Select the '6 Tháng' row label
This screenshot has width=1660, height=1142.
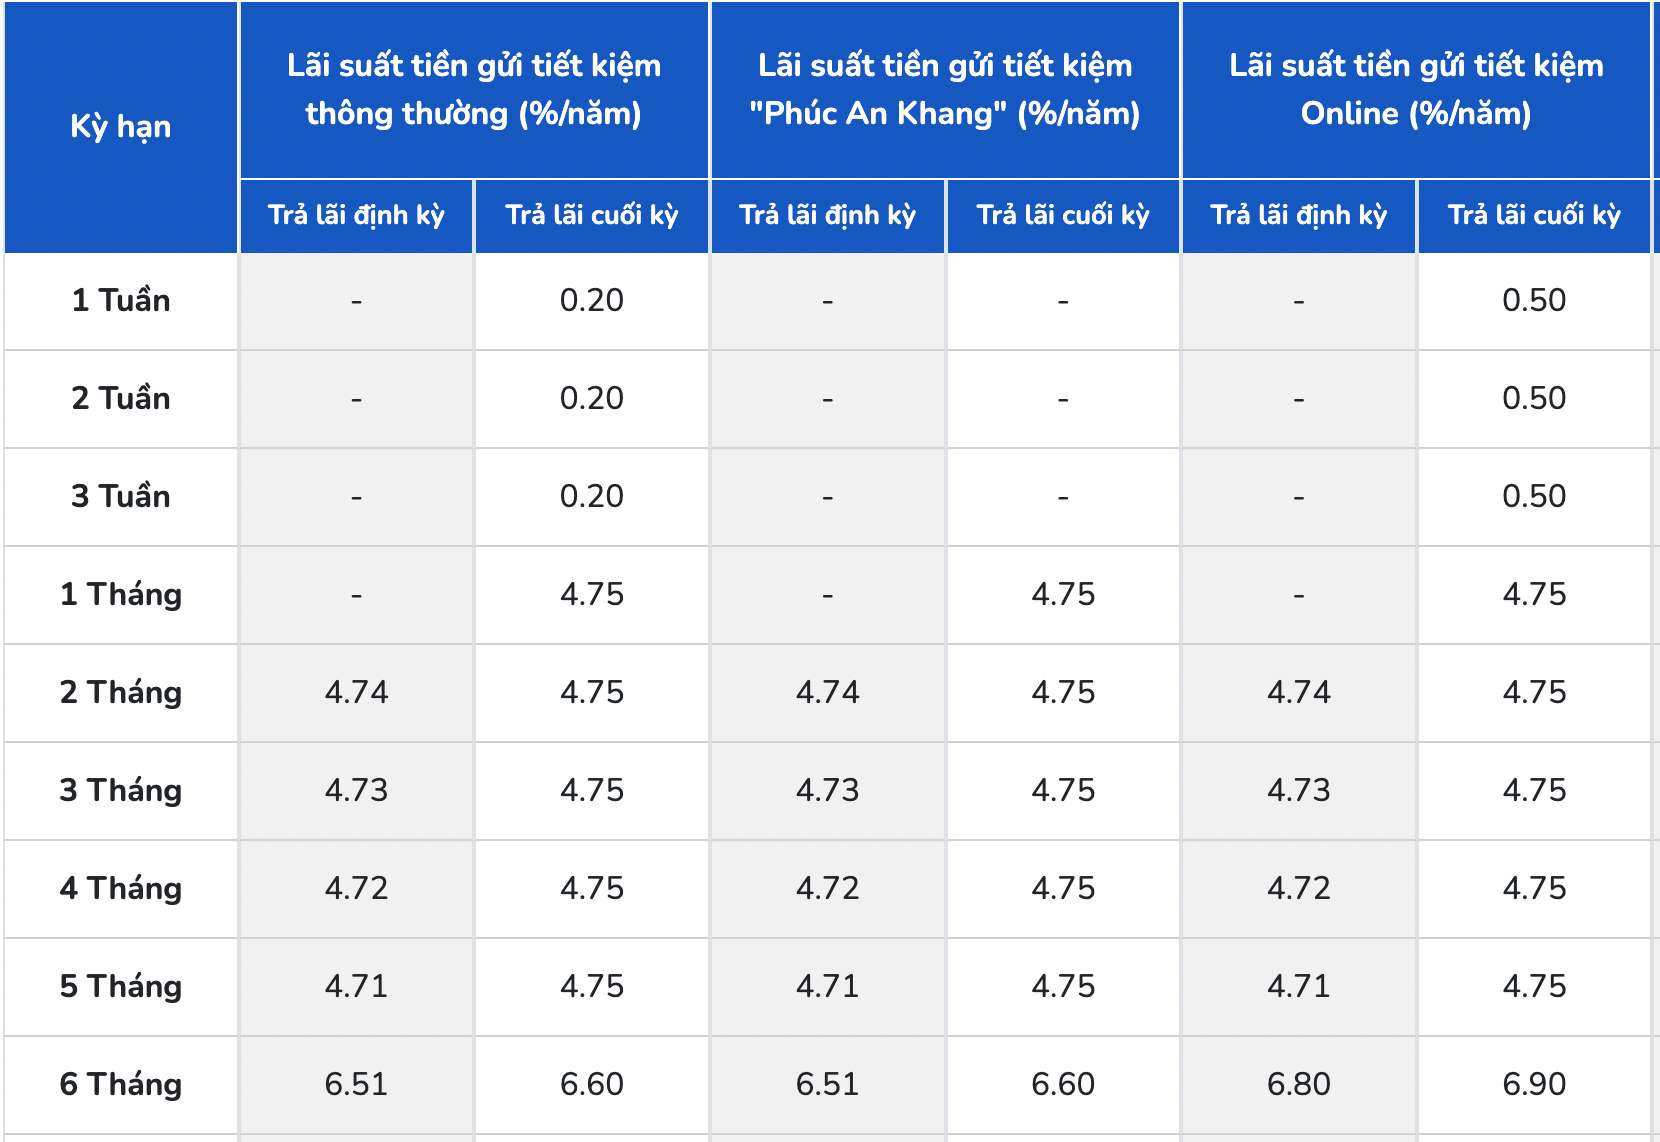121,1085
